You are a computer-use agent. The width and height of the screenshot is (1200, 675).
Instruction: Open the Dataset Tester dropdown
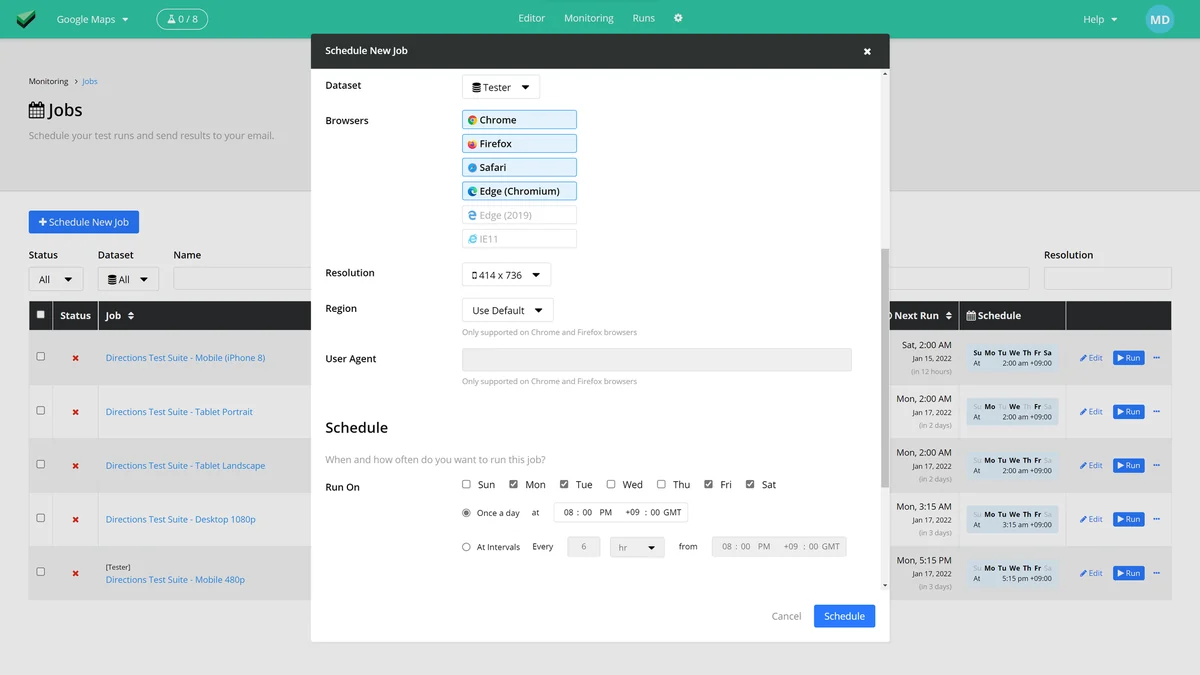tap(501, 87)
